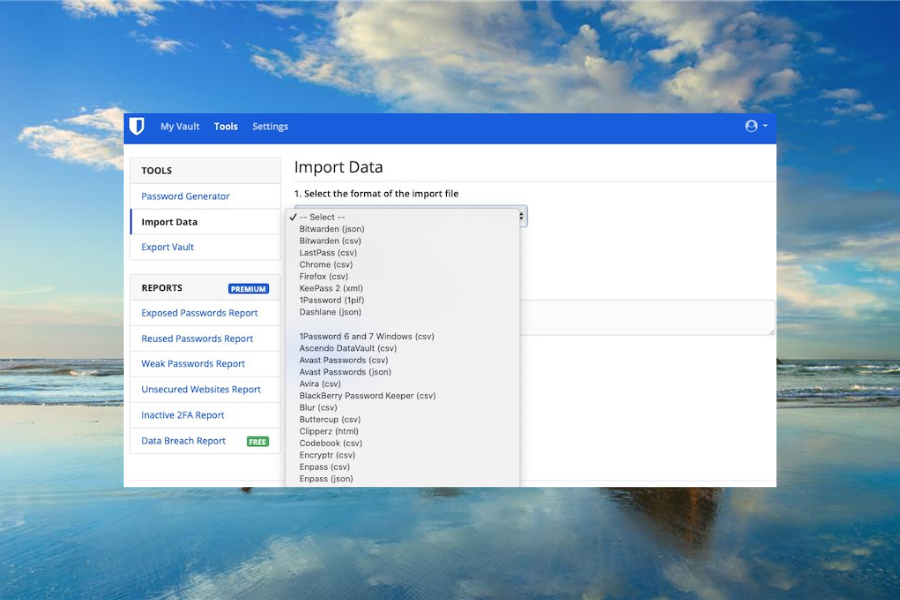Open the Data Breach Report
Image resolution: width=900 pixels, height=600 pixels.
[x=183, y=441]
